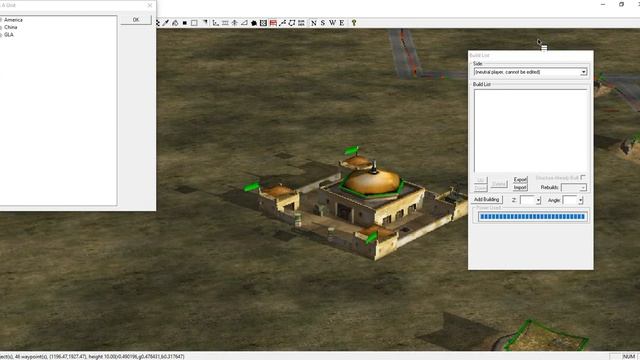Viewport: 640px width, 360px height.
Task: Click the E compass direction toolbar button
Action: tap(342, 23)
